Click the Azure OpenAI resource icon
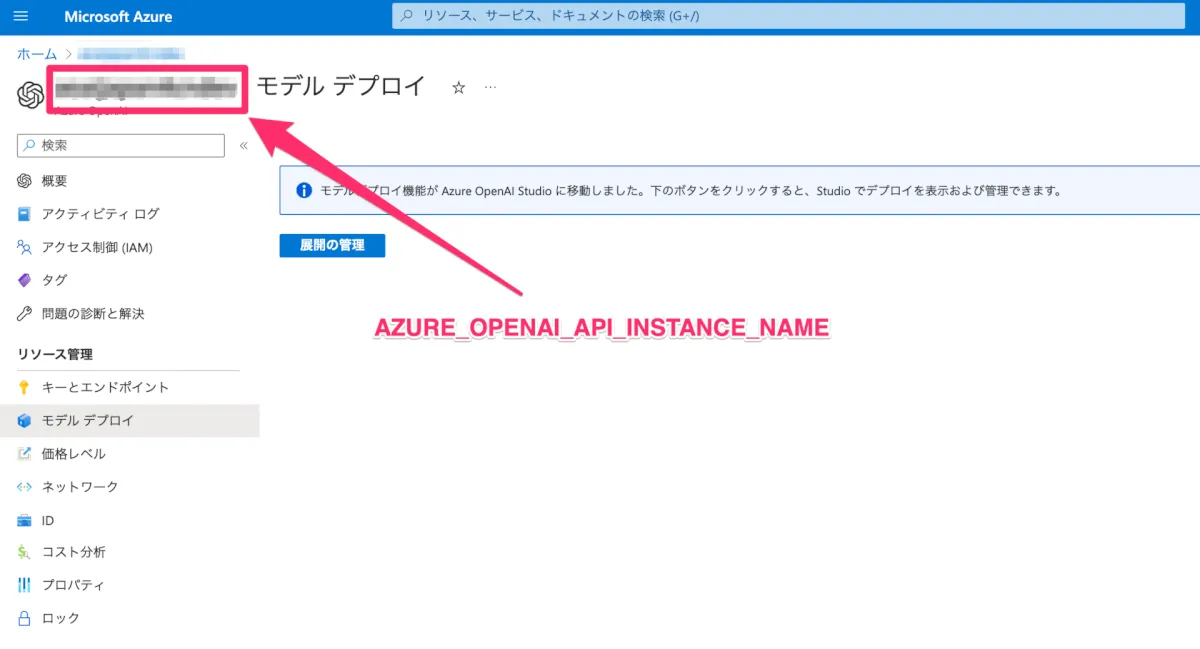The height and width of the screenshot is (649, 1200). click(x=31, y=95)
